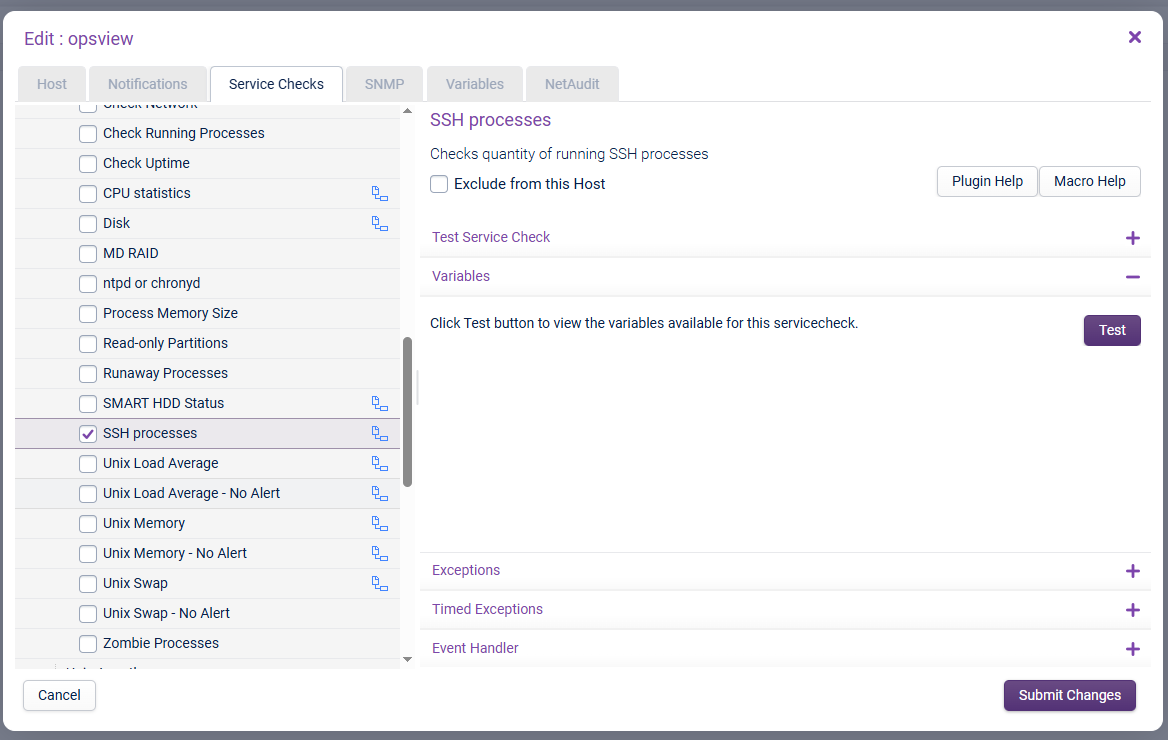This screenshot has height=740, width=1168.
Task: Switch to the Notifications tab
Action: click(148, 84)
